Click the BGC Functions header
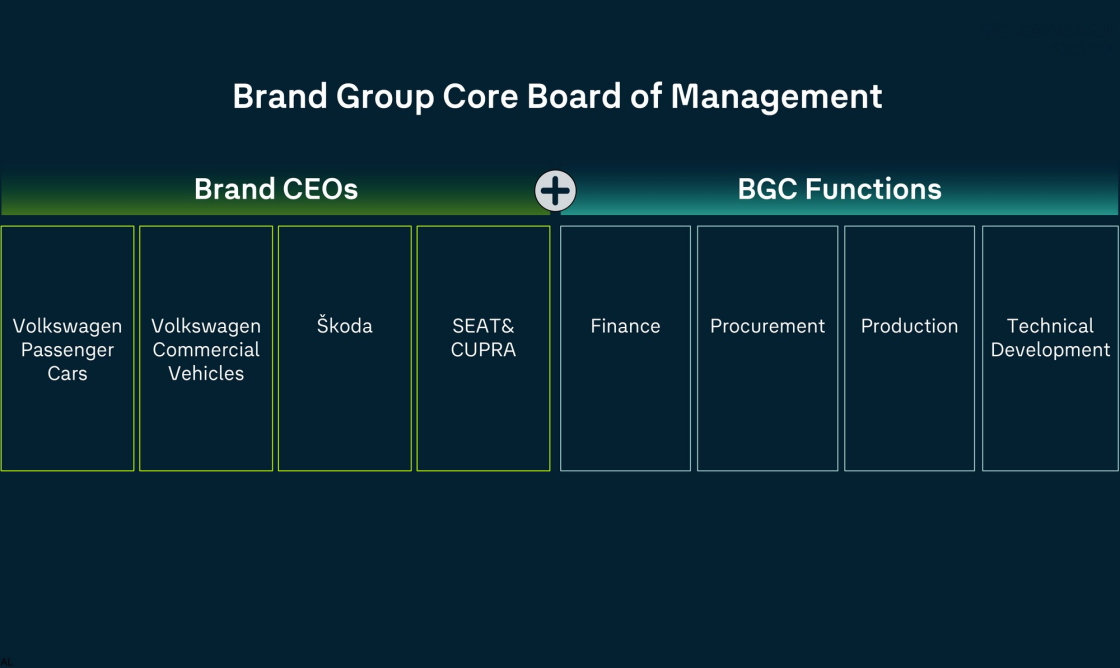 coord(839,189)
